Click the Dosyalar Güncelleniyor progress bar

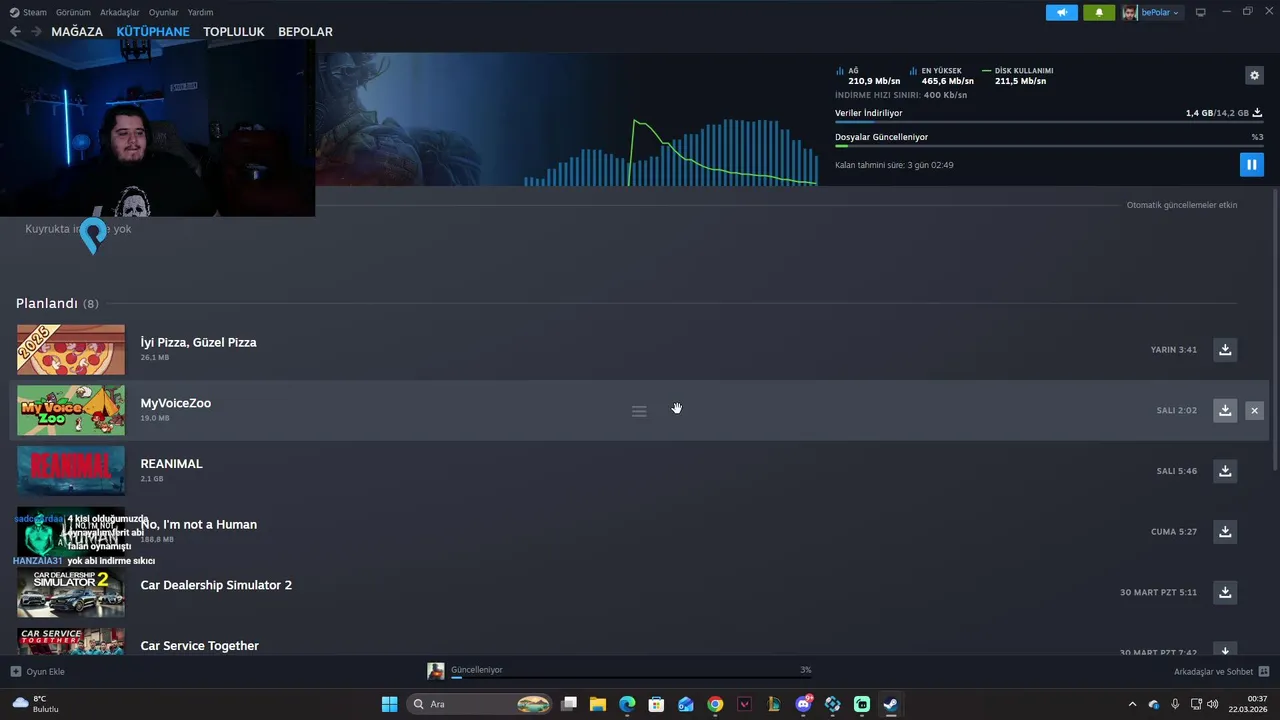1049,146
